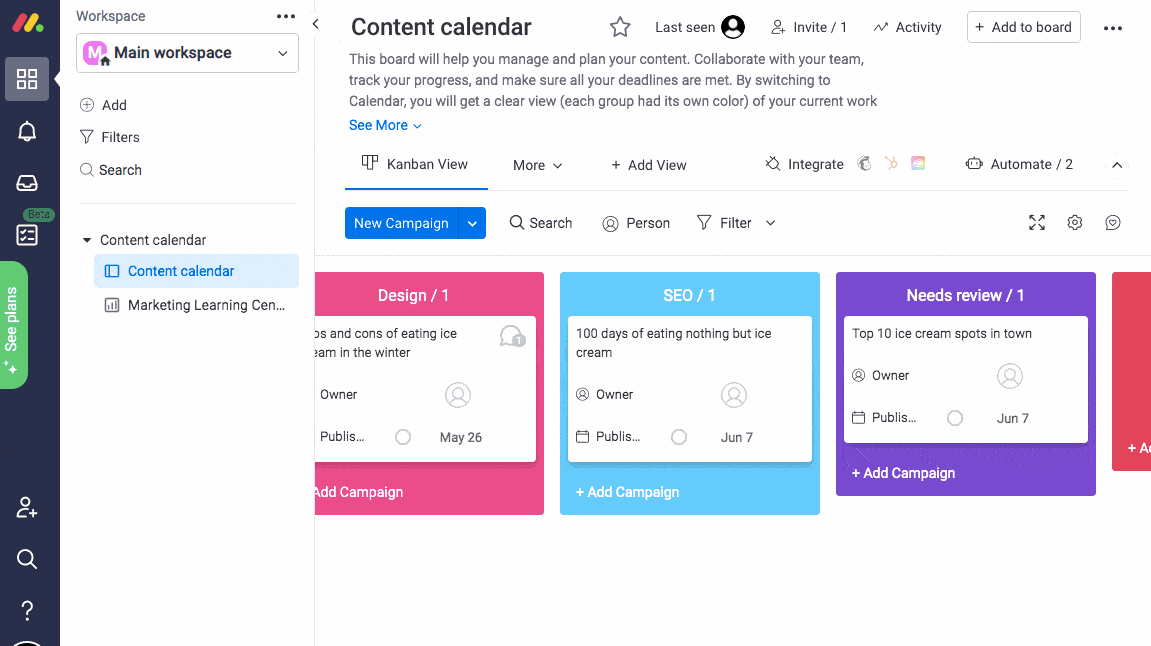The image size is (1151, 646).
Task: Open My Work checklist icon
Action: (x=27, y=235)
